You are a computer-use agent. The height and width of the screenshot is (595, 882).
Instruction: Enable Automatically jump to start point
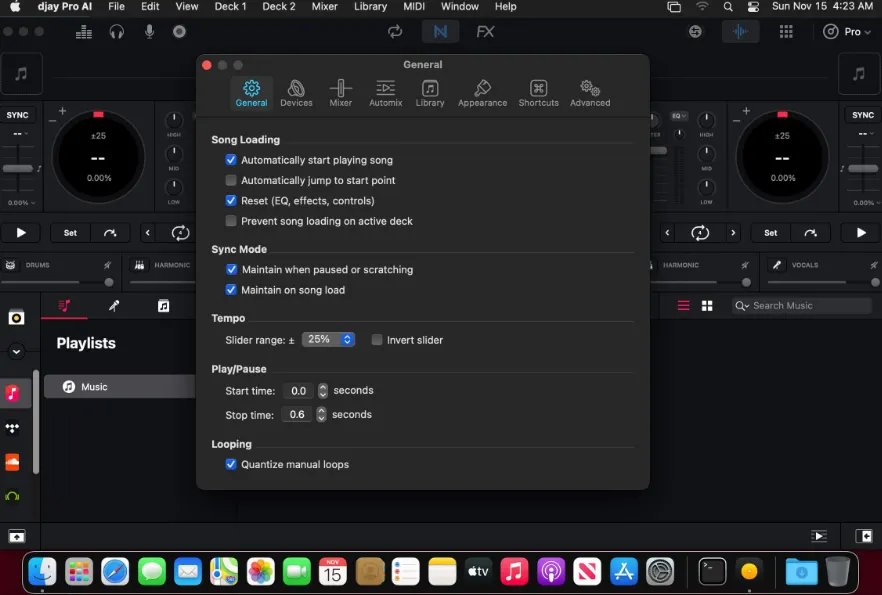(x=231, y=180)
